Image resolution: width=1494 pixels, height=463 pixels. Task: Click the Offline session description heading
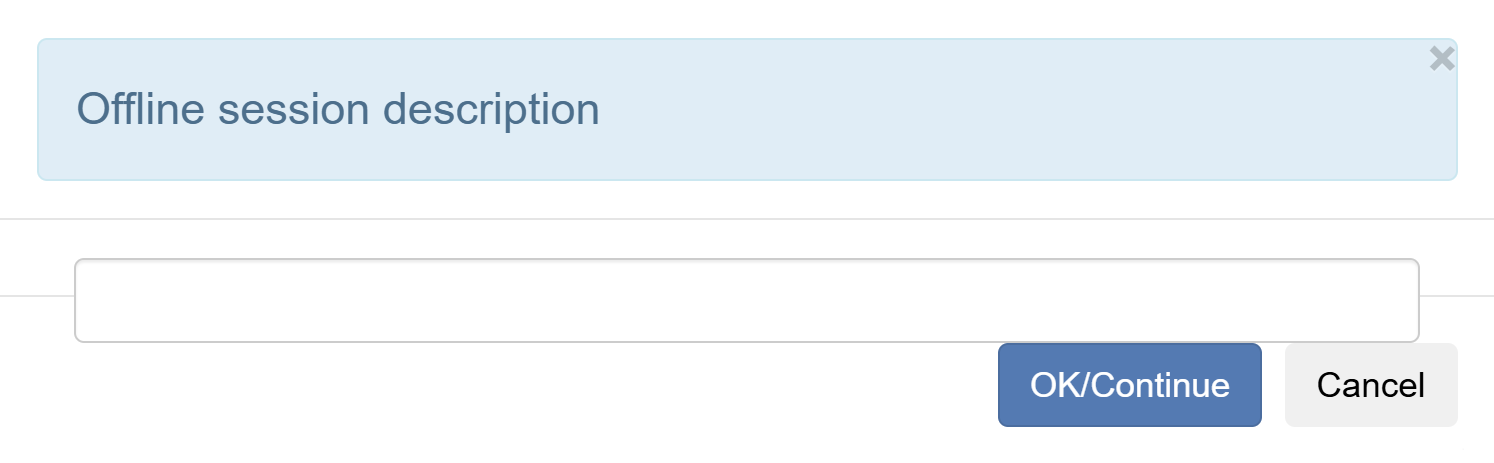338,109
